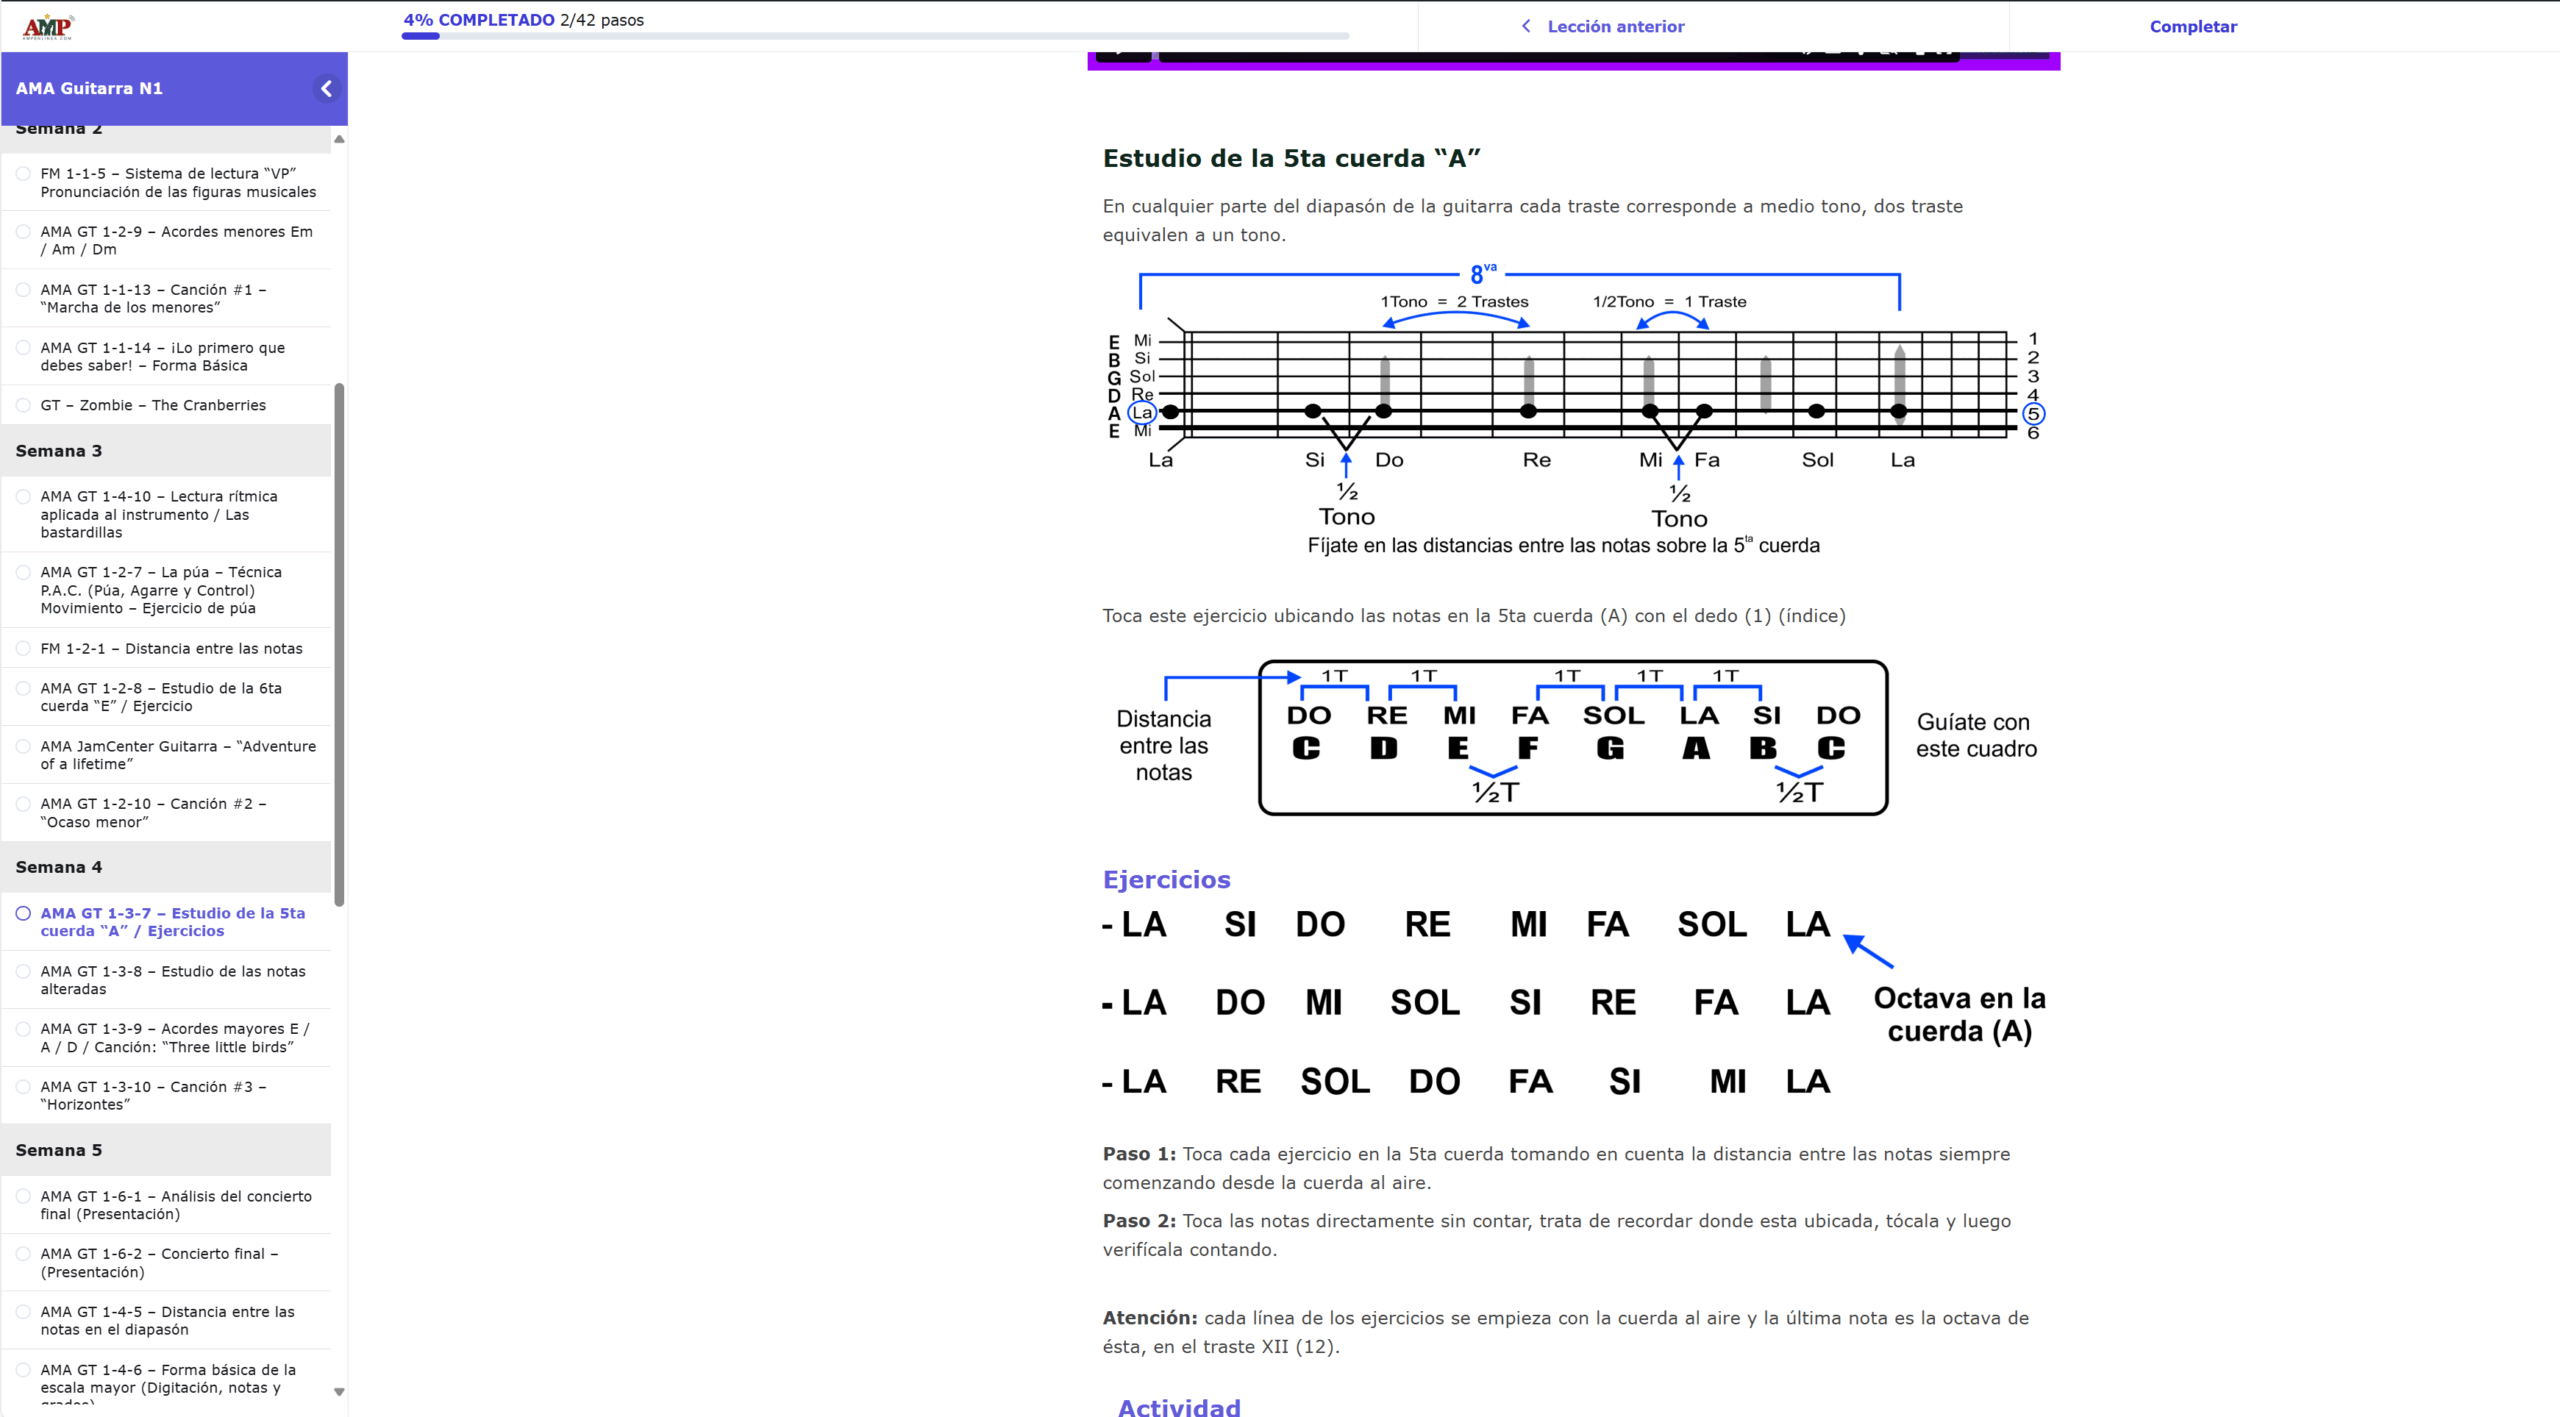Collapse the AMA Guitarra N1 sidebar
2560x1417 pixels.
(x=326, y=88)
